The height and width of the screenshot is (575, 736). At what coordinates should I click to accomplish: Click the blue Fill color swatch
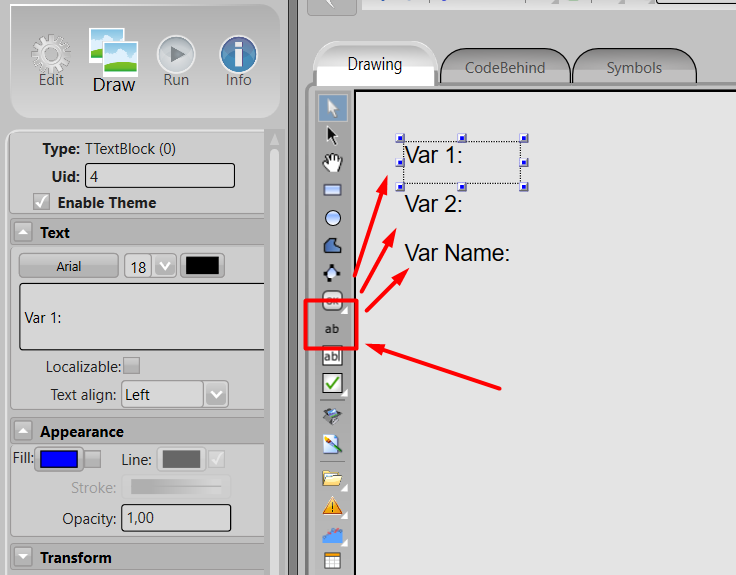(x=59, y=459)
